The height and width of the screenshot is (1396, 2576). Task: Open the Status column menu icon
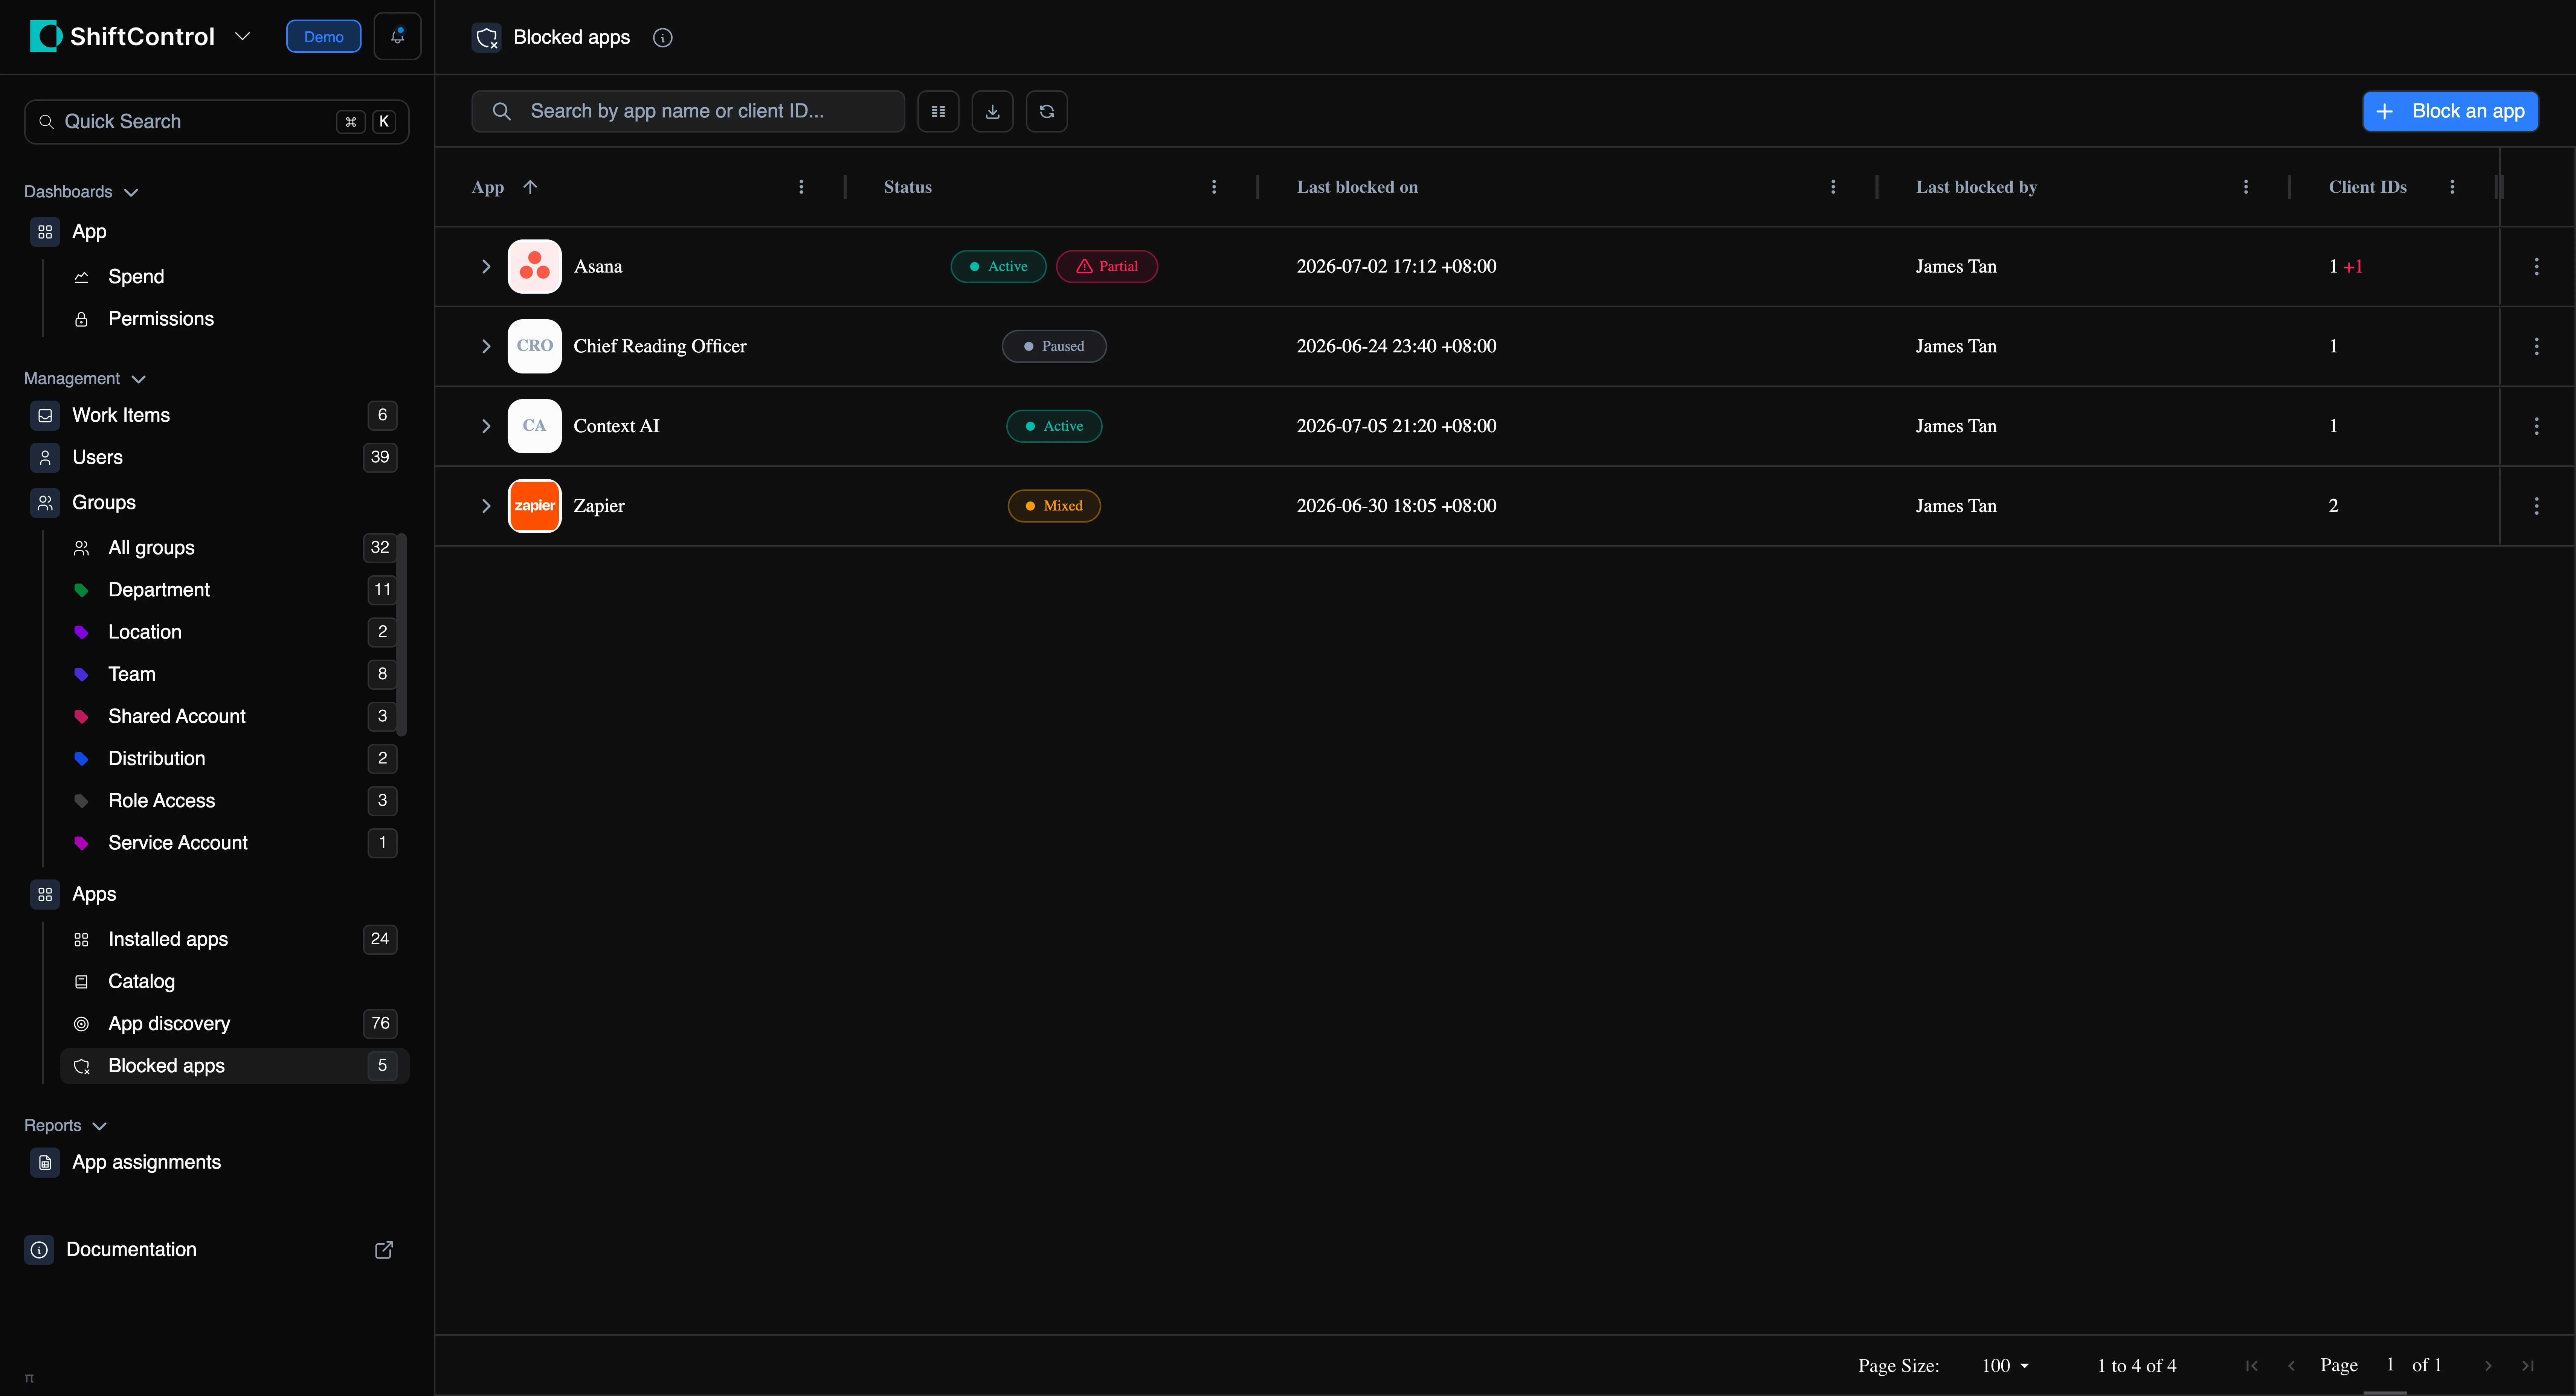1214,187
